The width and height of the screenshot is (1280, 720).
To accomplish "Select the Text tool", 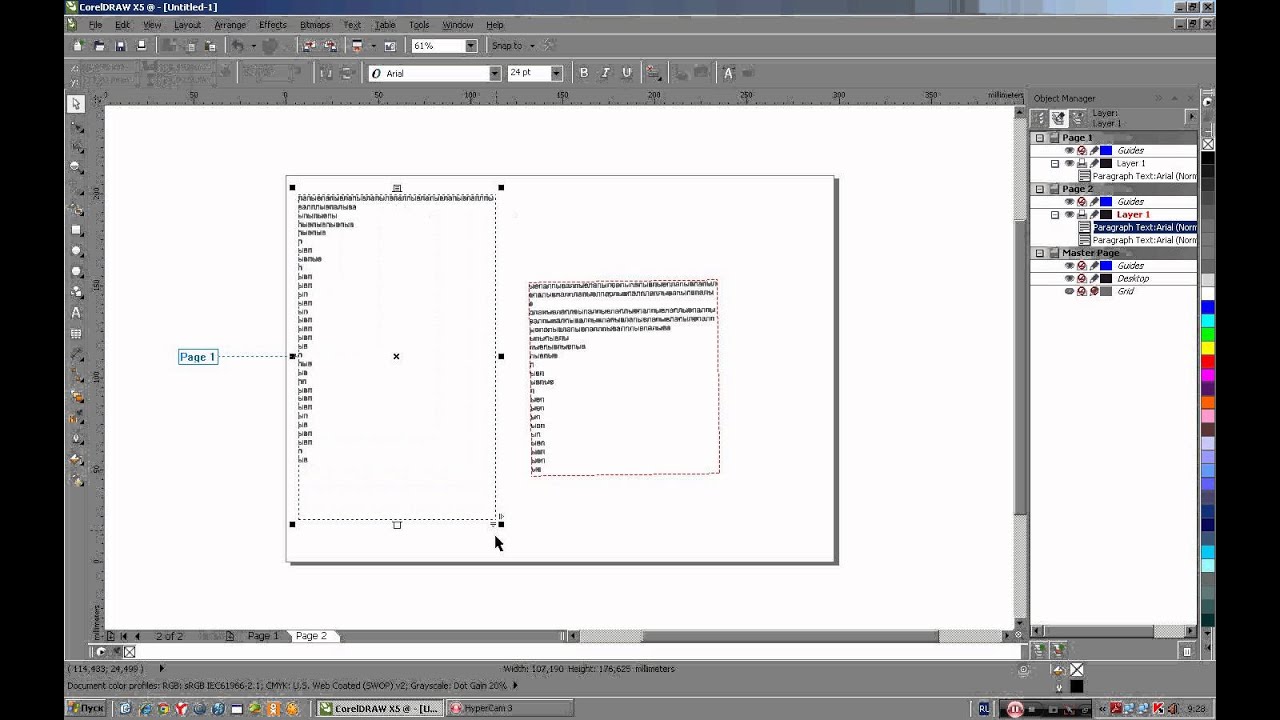I will tap(76, 313).
